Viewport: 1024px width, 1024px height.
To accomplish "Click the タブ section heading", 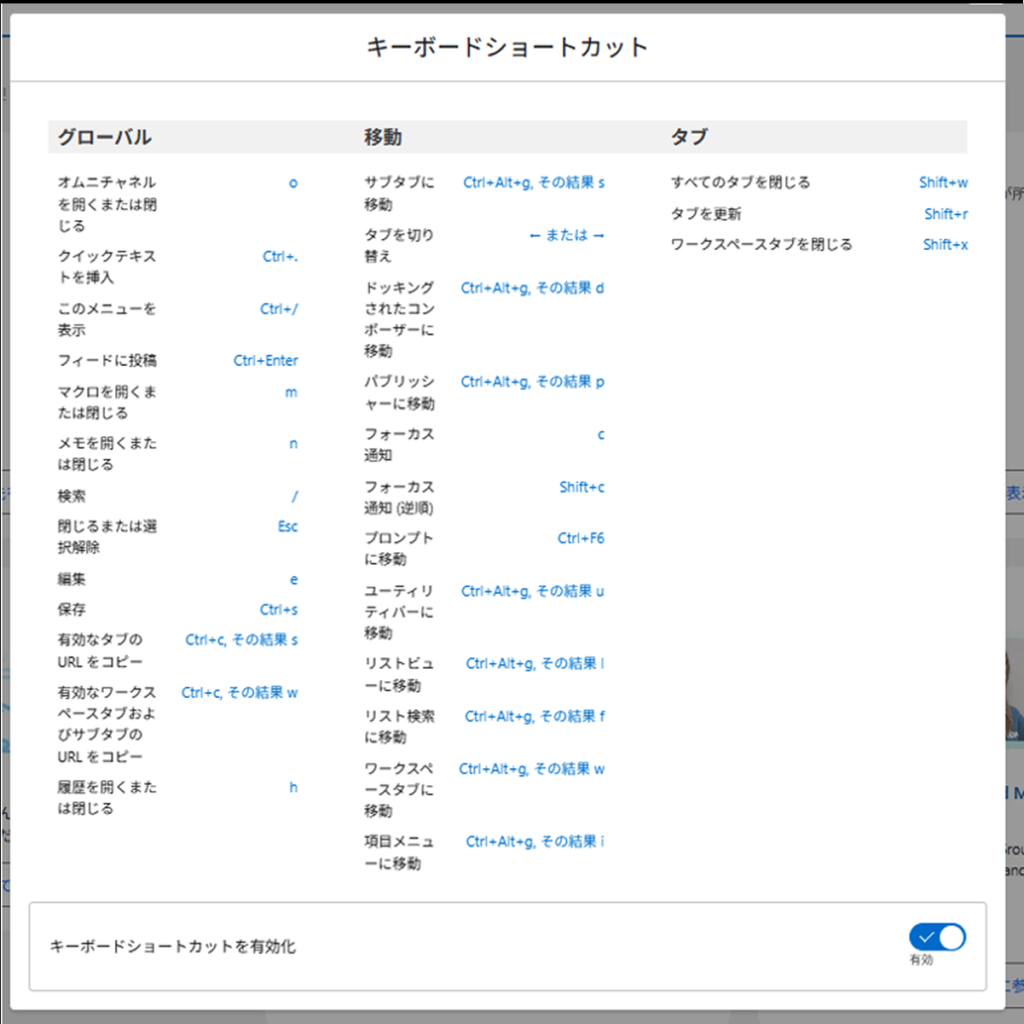I will click(x=689, y=137).
